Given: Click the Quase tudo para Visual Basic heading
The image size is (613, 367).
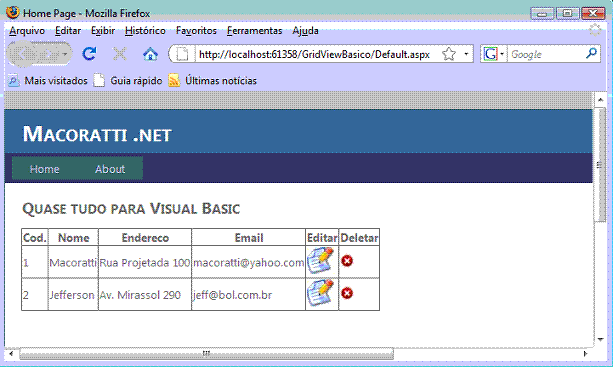Looking at the screenshot, I should [x=131, y=208].
